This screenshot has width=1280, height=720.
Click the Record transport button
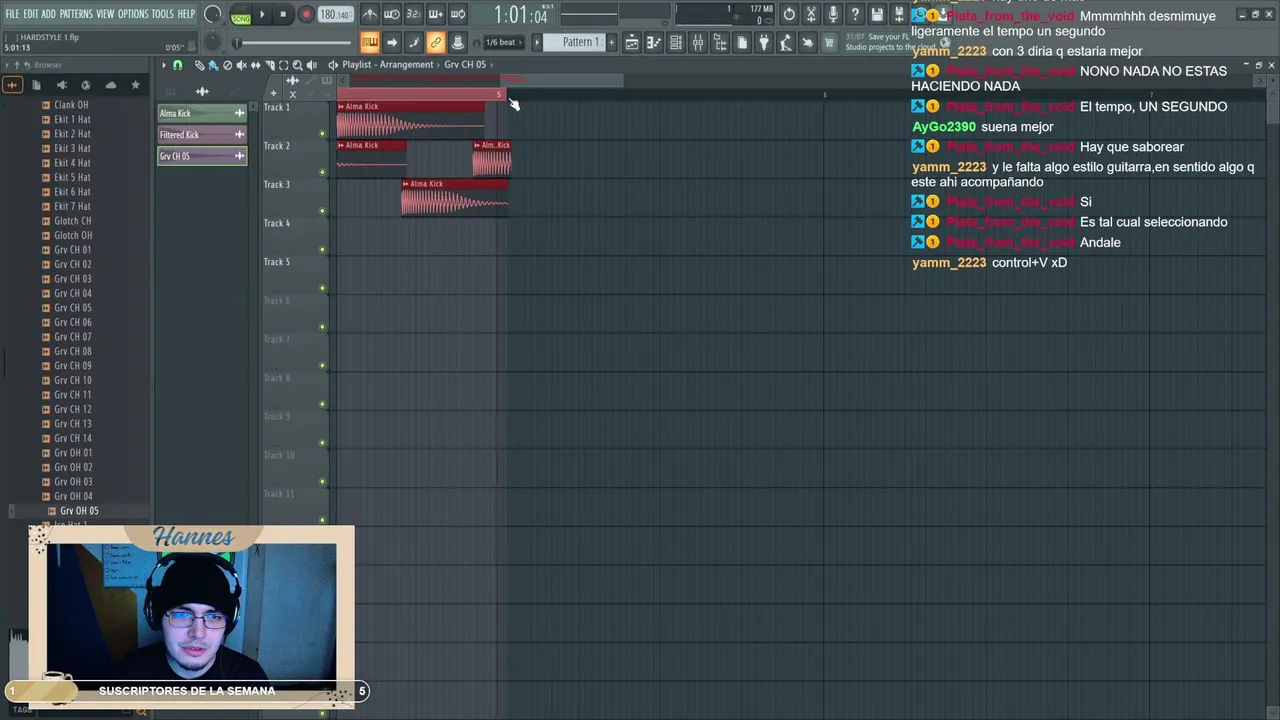pyautogui.click(x=306, y=15)
